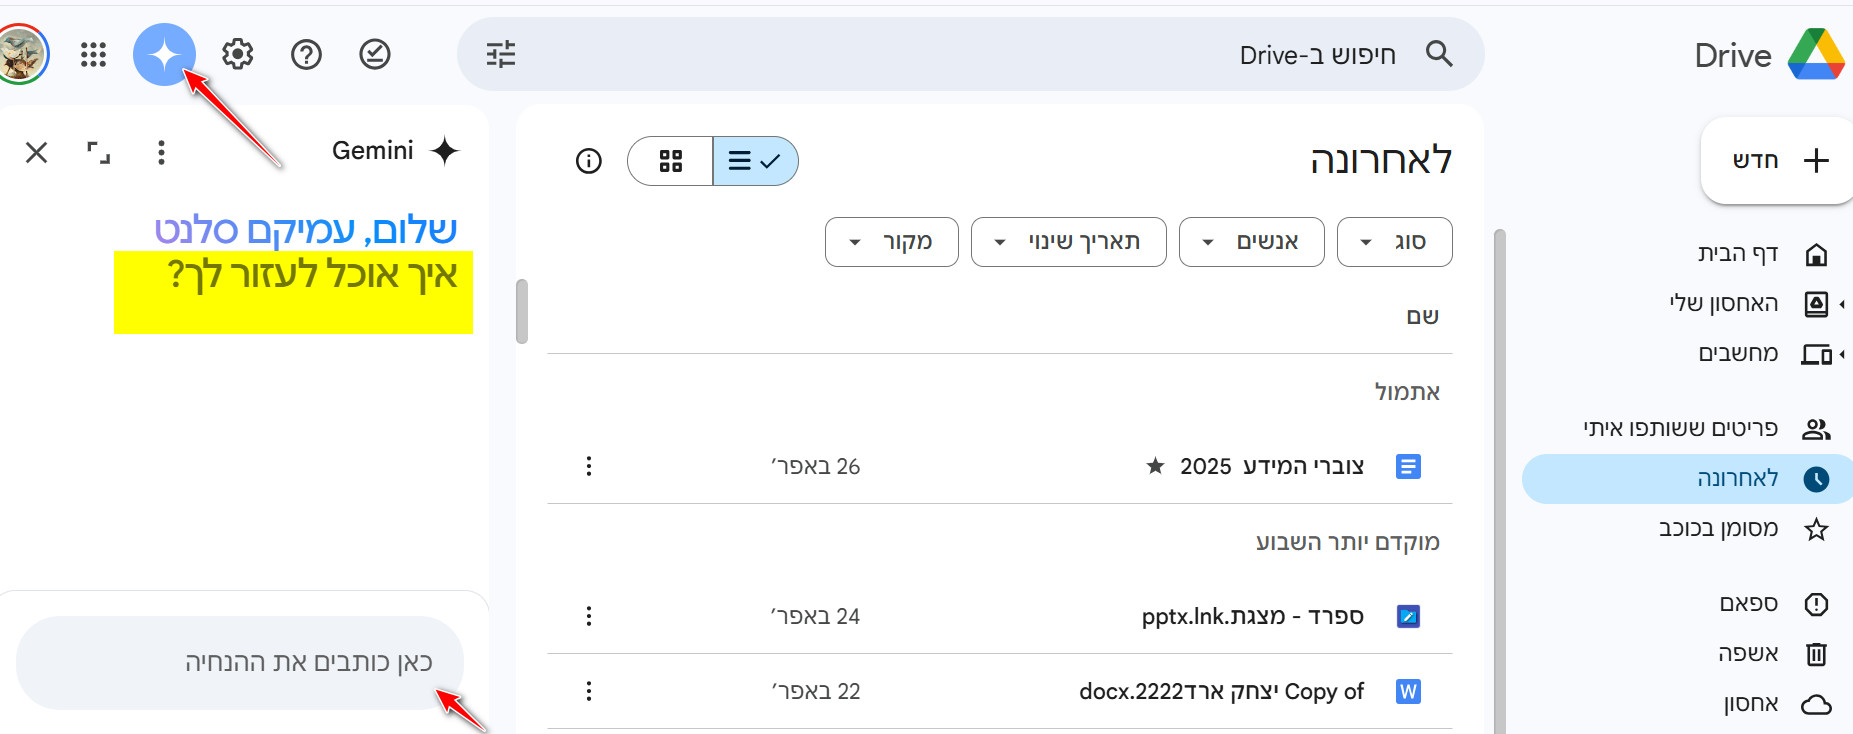
Task: Expand the Gemini panel to full size
Action: (98, 152)
